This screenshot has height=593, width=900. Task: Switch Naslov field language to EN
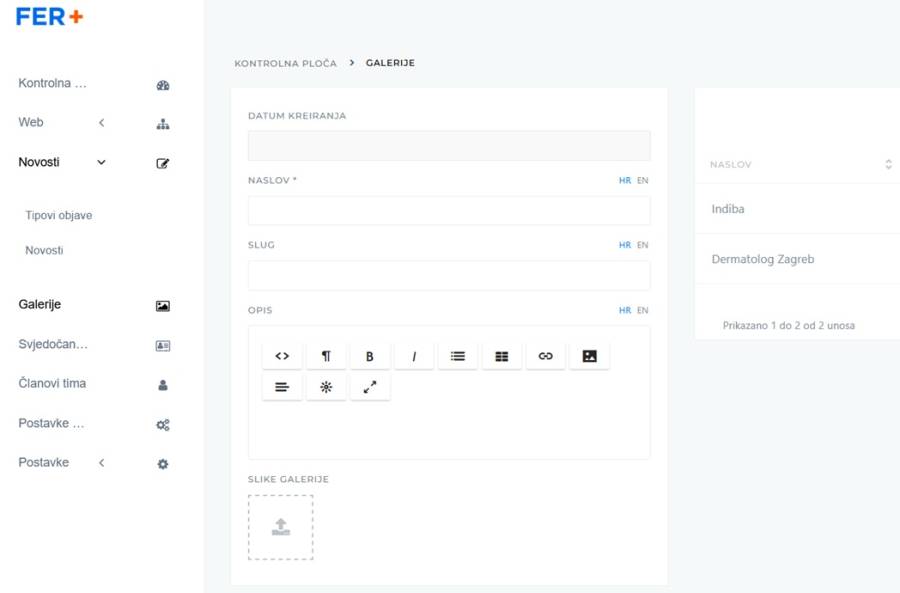(642, 180)
